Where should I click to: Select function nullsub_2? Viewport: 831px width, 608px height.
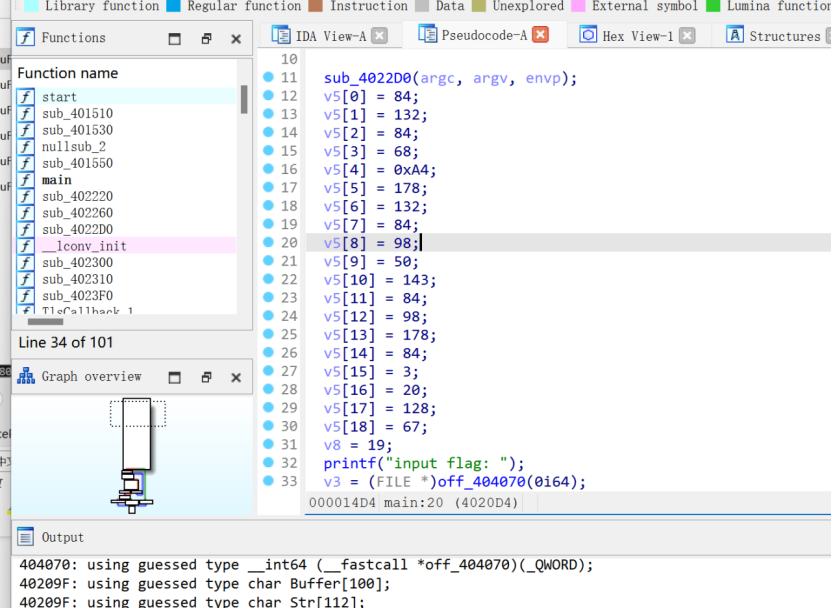click(125, 146)
